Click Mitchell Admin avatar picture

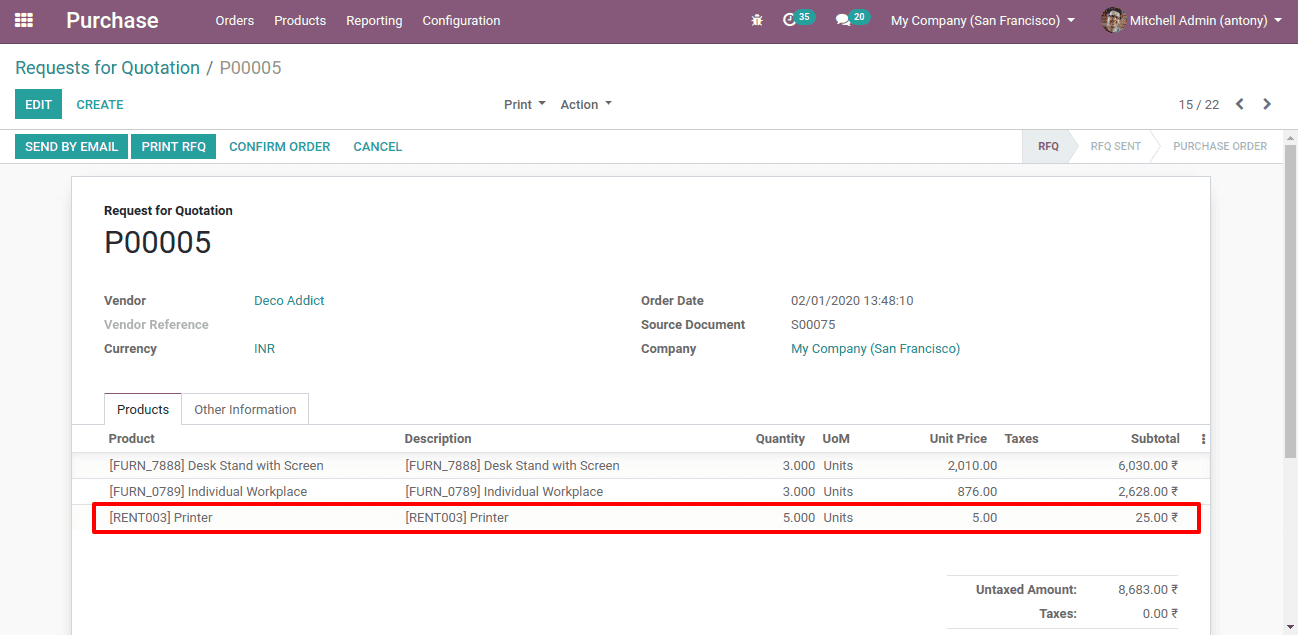click(x=1113, y=20)
